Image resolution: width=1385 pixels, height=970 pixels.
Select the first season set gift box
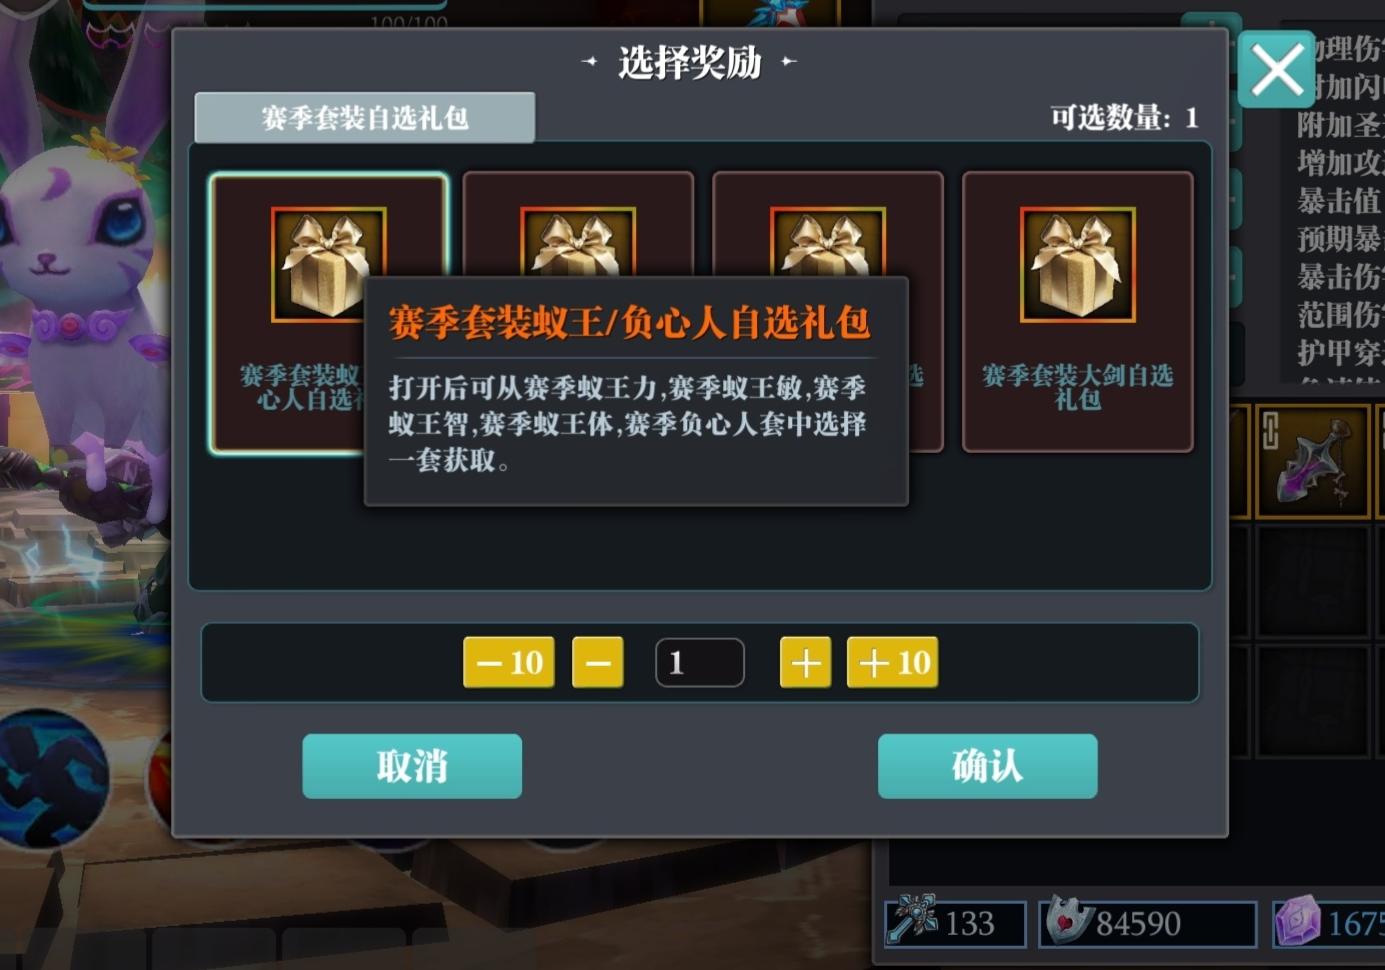pos(328,313)
